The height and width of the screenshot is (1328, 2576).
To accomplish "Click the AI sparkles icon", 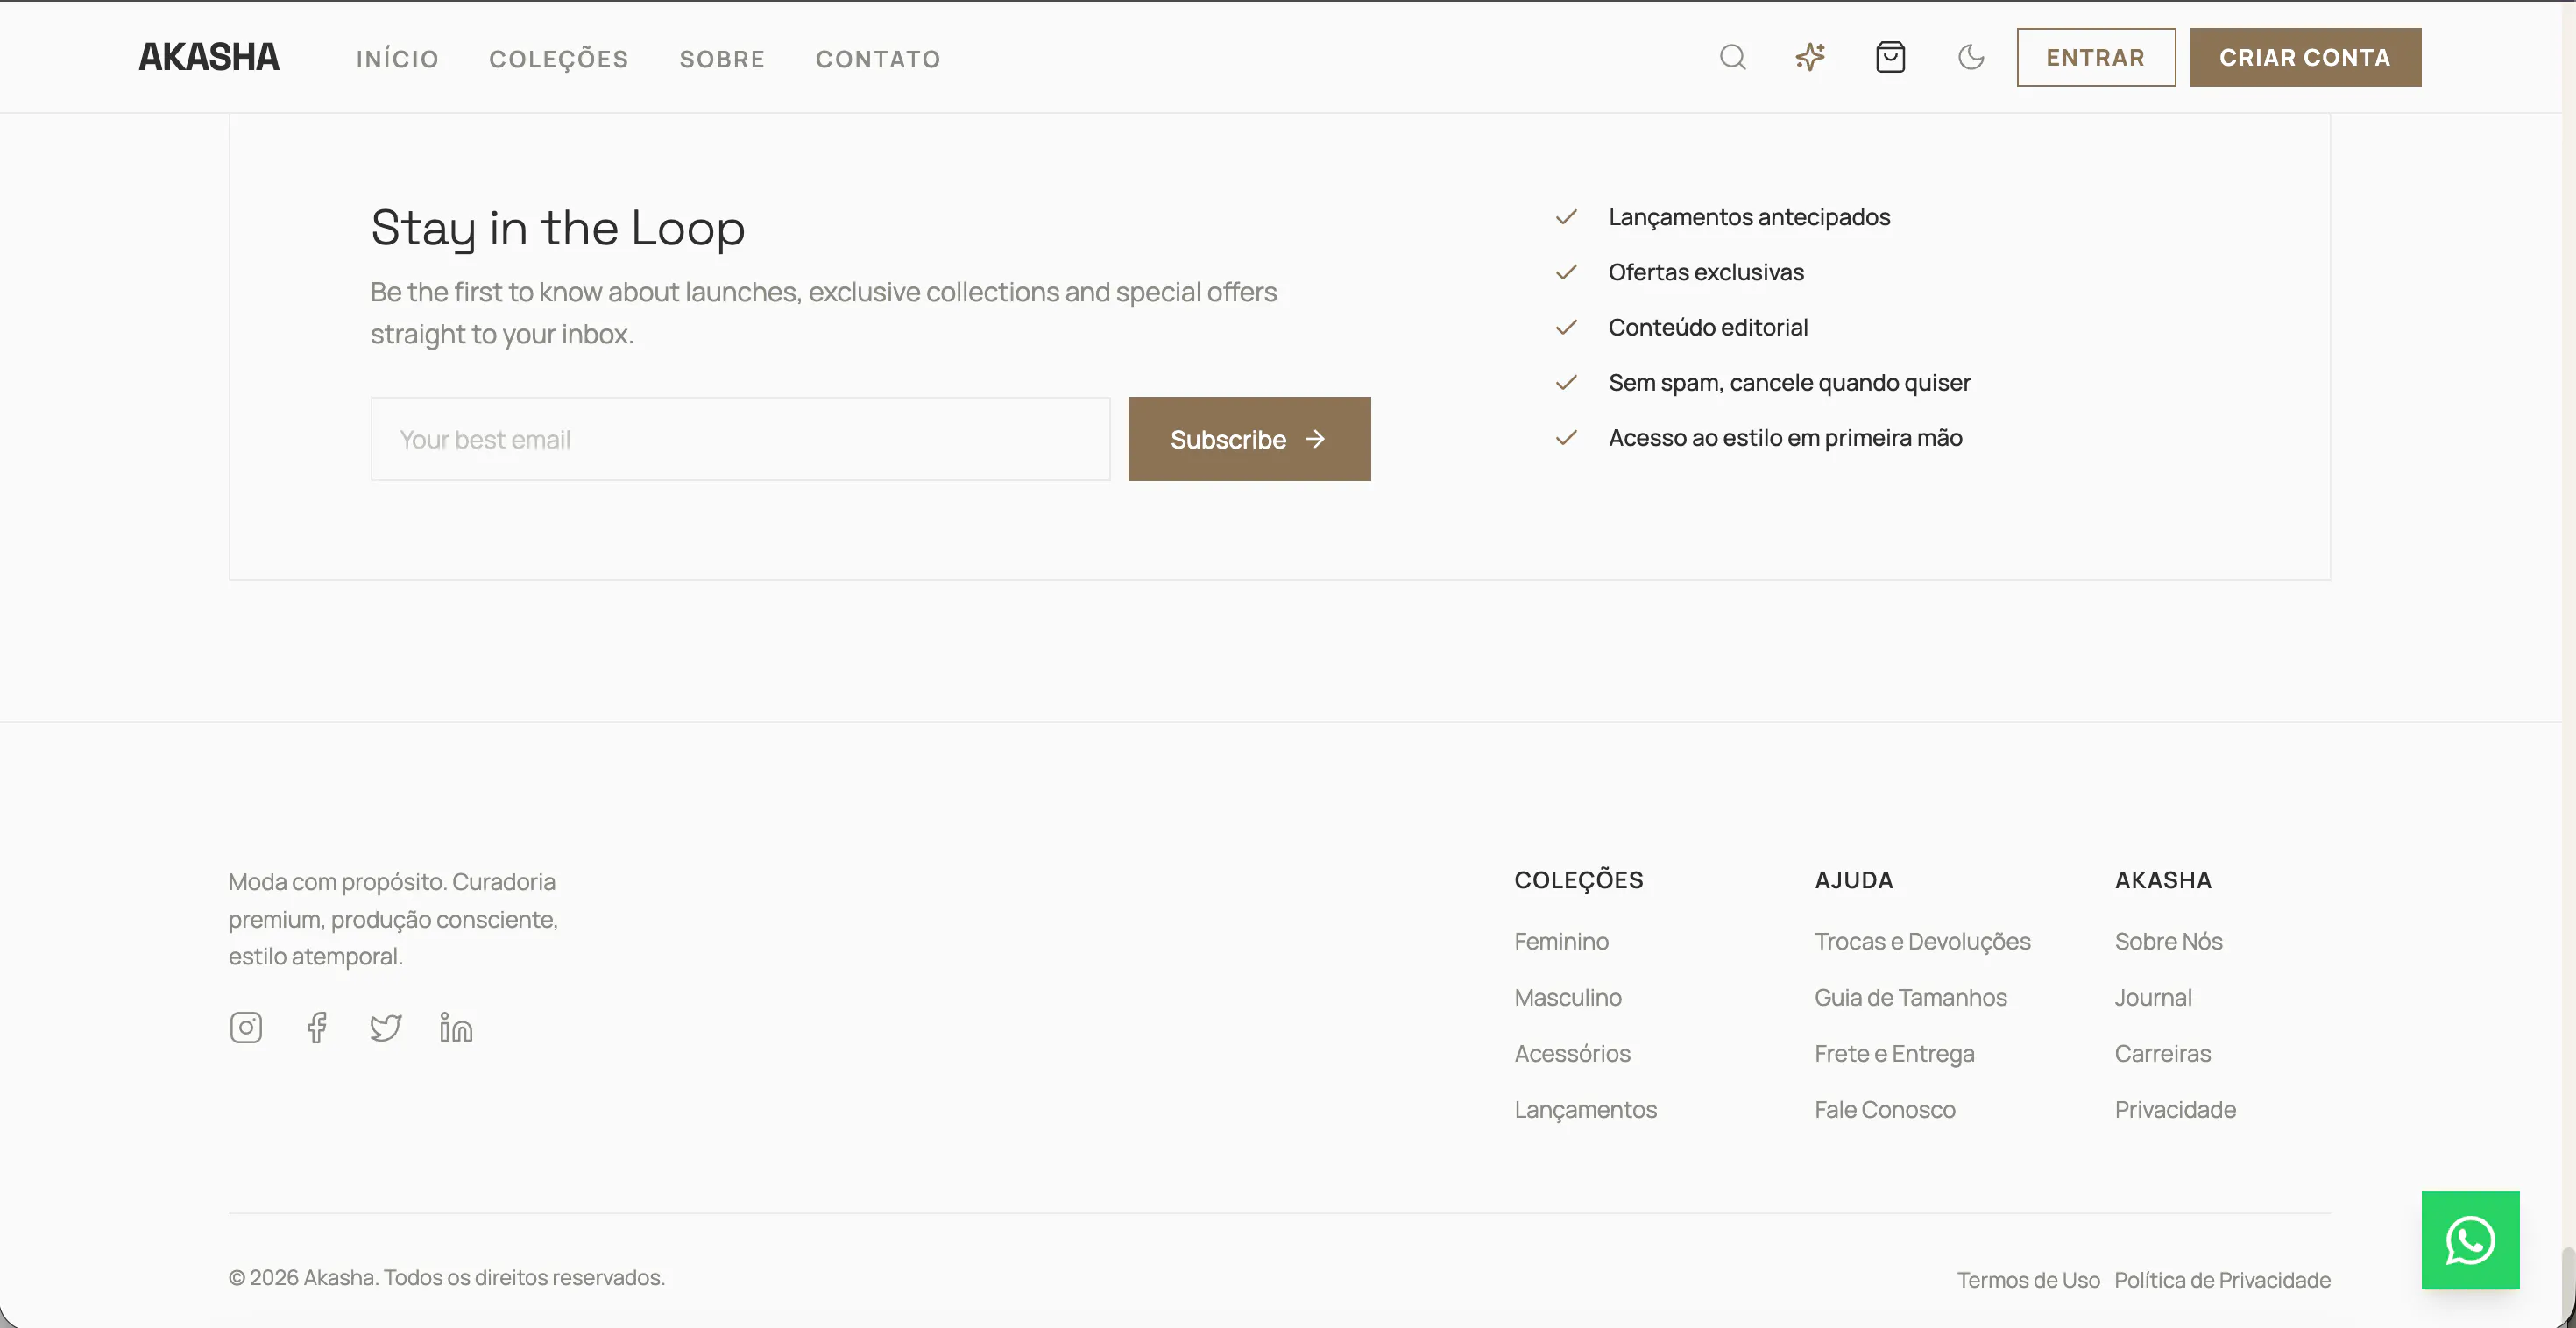I will tap(1811, 57).
